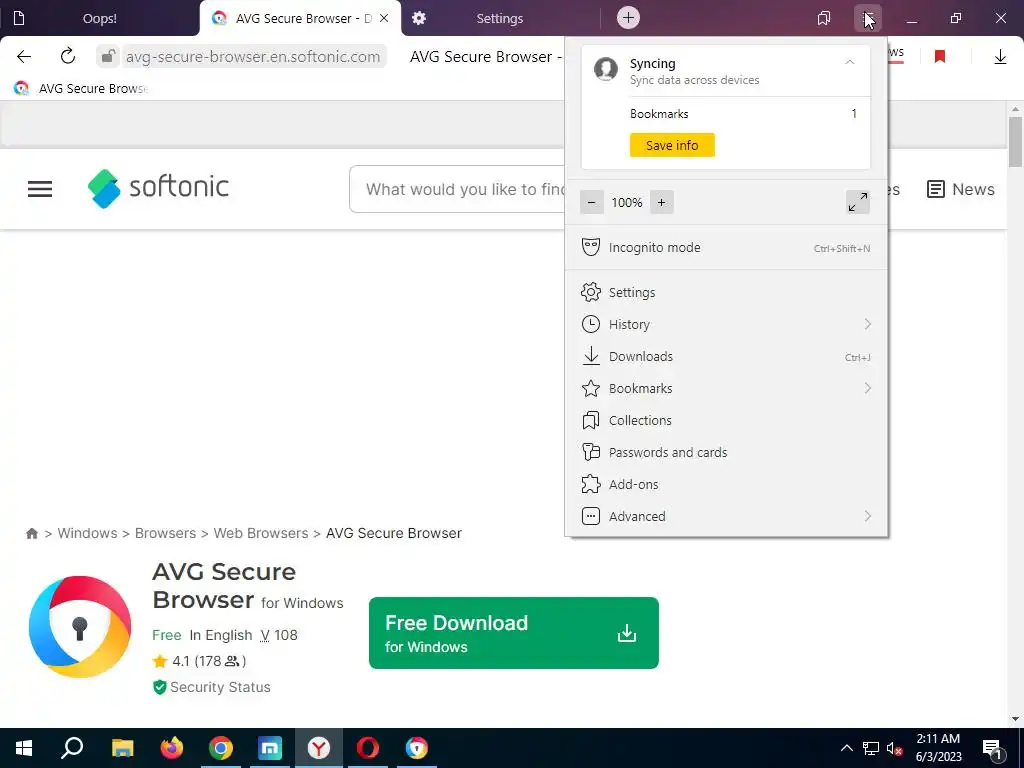
Task: Open Incognito mode from menu
Action: click(x=726, y=248)
